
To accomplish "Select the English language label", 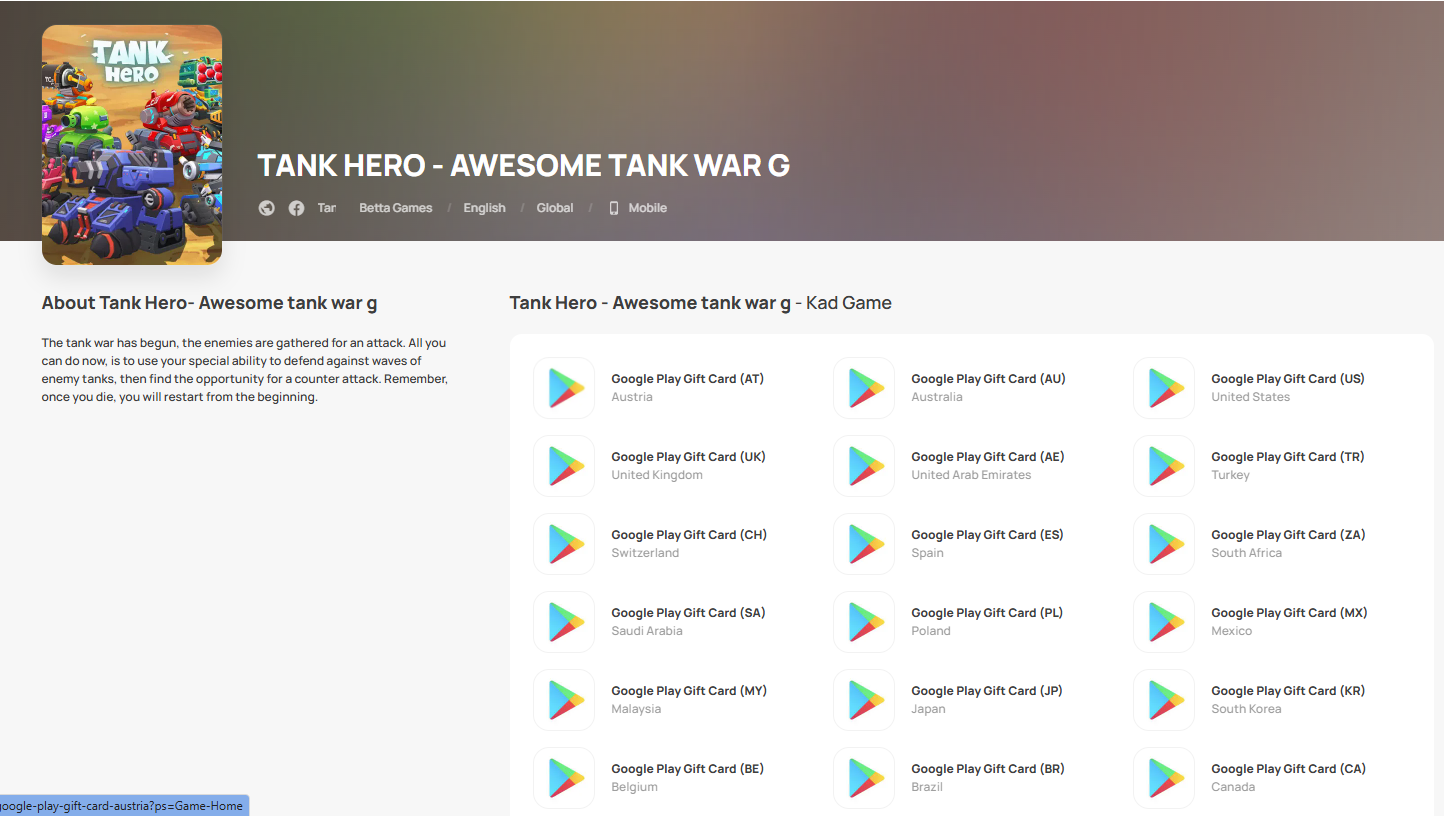I will point(484,208).
